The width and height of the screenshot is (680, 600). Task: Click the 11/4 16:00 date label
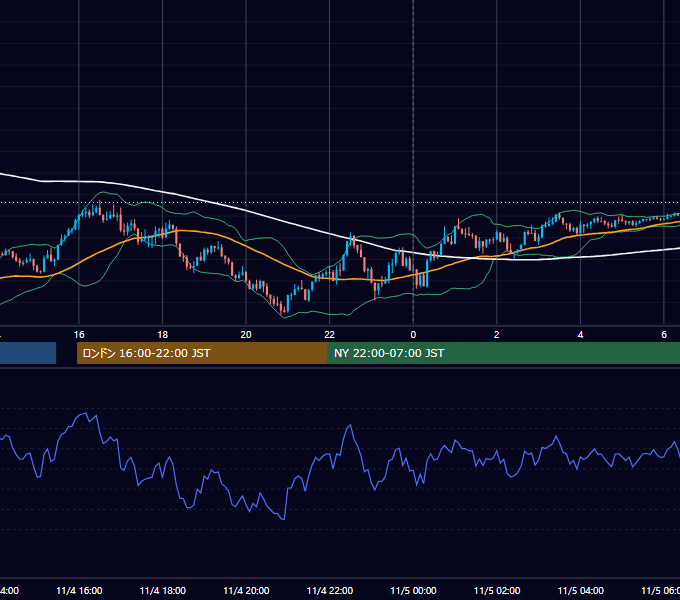79,591
